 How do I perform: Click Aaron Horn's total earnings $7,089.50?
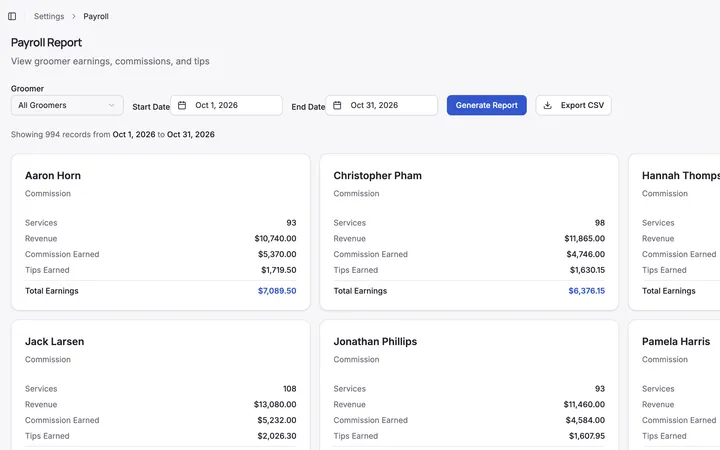[277, 291]
